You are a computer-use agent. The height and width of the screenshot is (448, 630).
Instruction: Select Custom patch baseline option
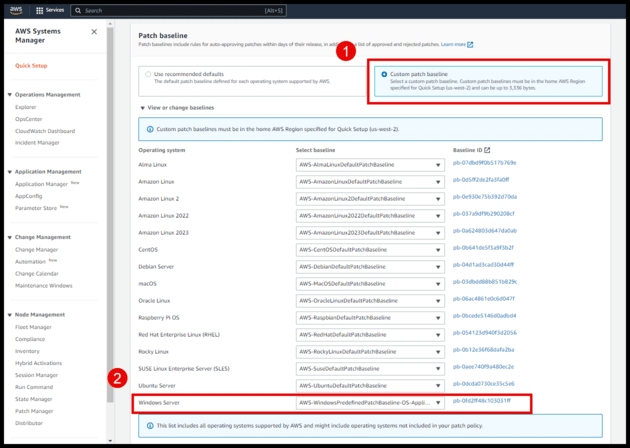point(384,74)
